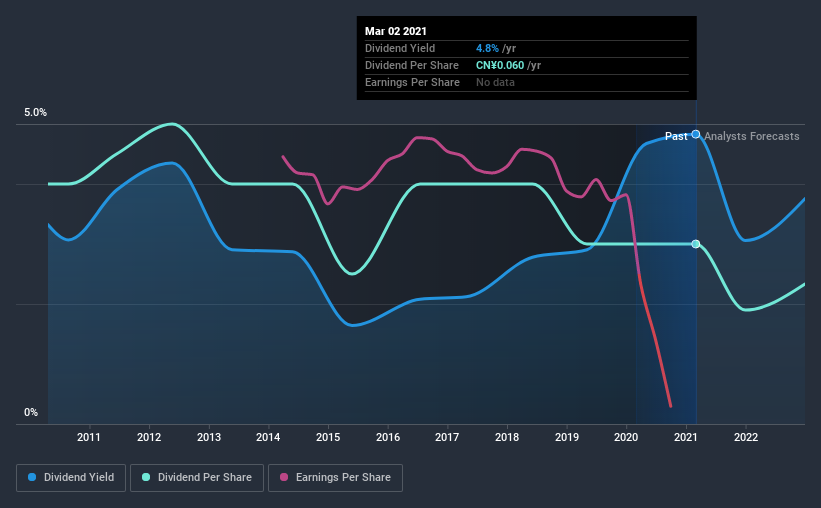Click the '5.0%' y-axis label

coord(36,113)
